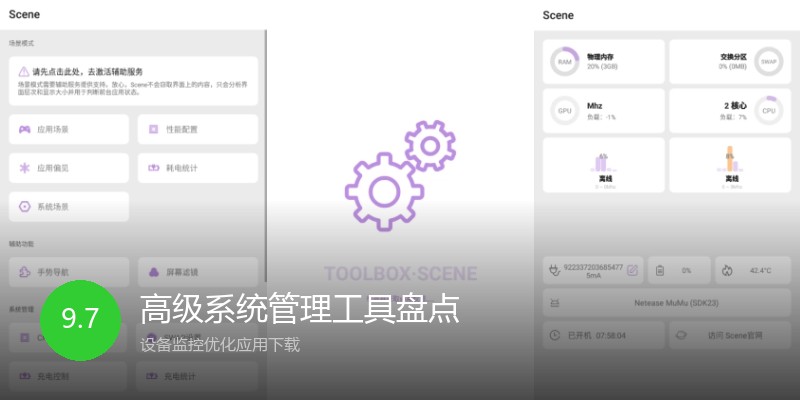Open 耗电统计 tile
The image size is (800, 400).
(x=197, y=168)
